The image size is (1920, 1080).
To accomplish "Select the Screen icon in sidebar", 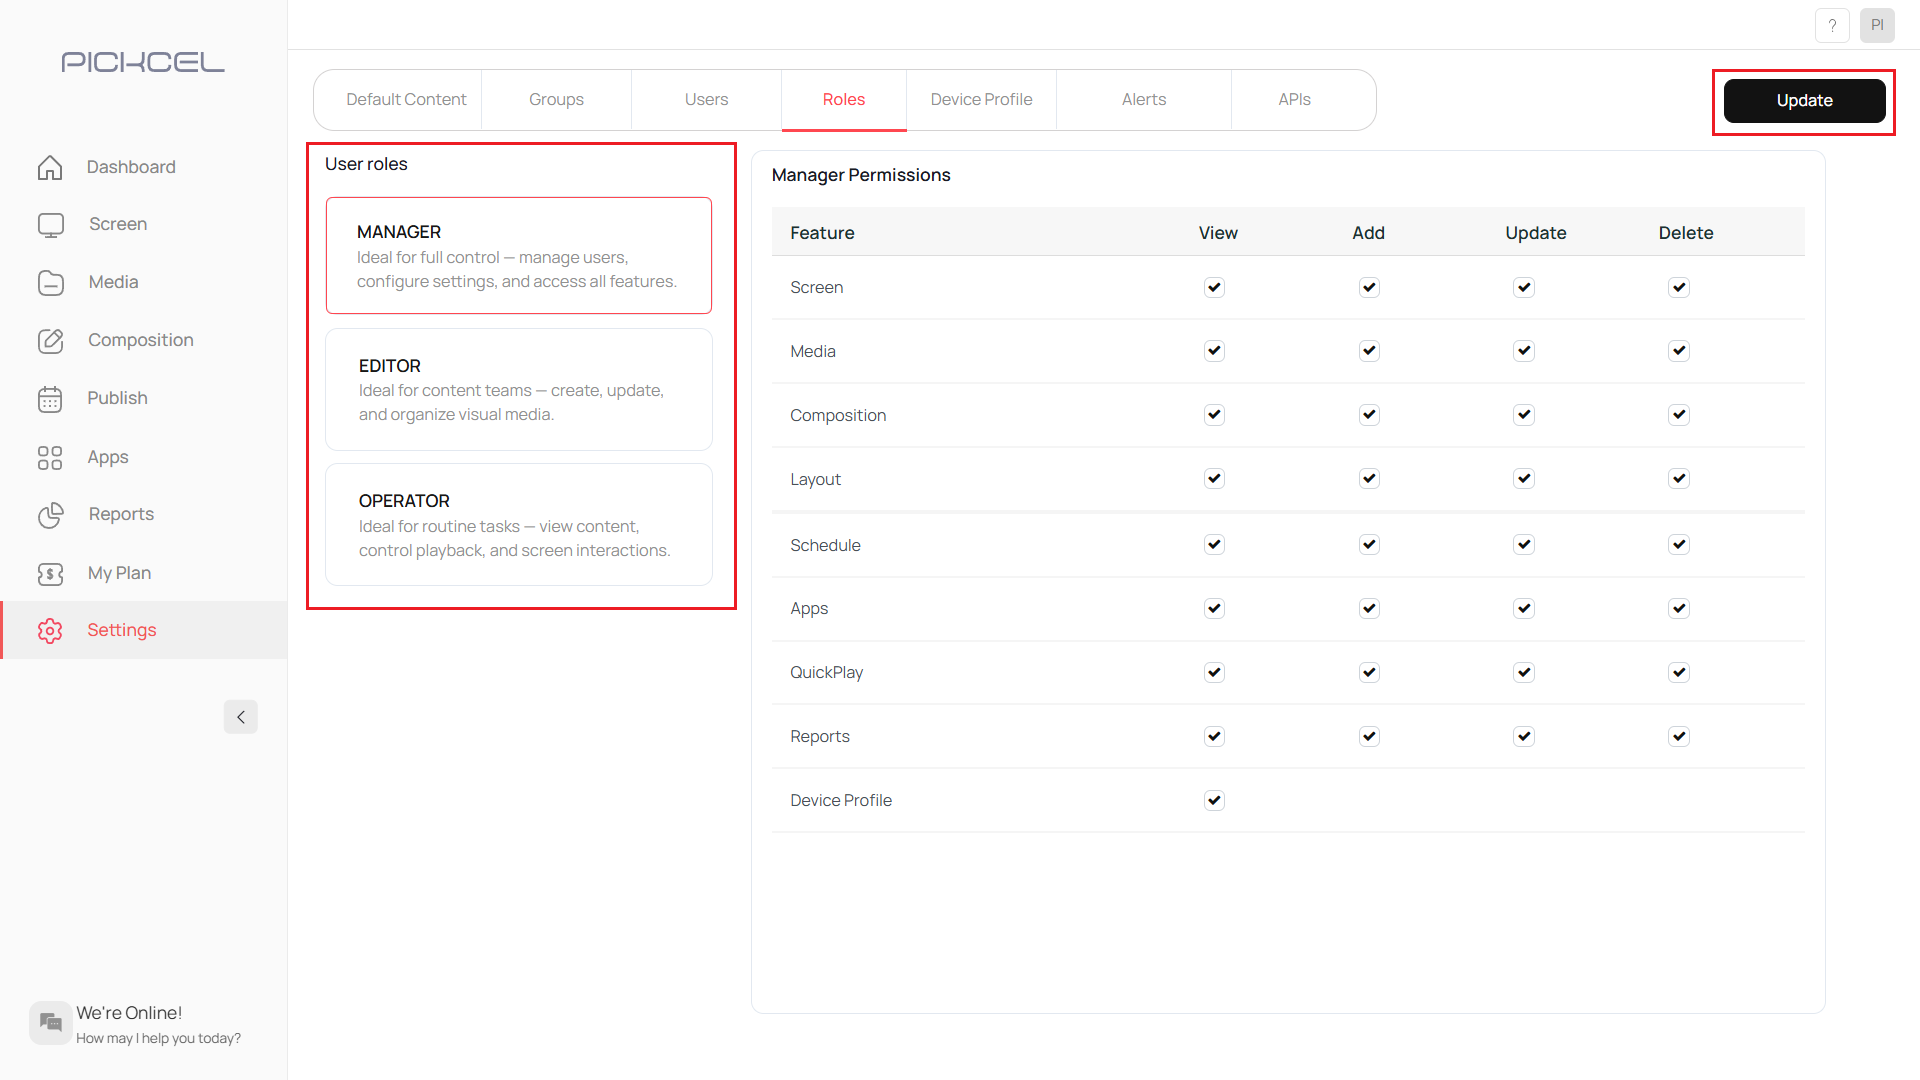I will coord(117,224).
